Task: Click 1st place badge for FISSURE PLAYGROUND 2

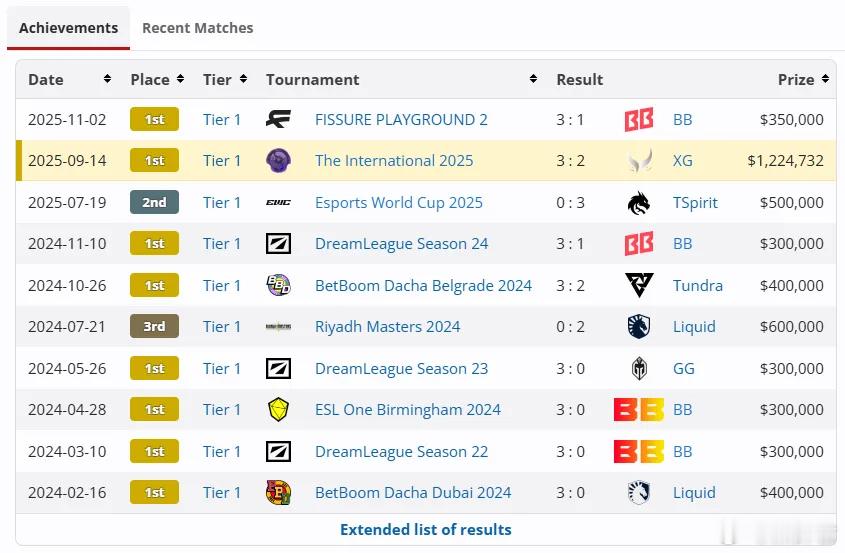Action: tap(154, 119)
